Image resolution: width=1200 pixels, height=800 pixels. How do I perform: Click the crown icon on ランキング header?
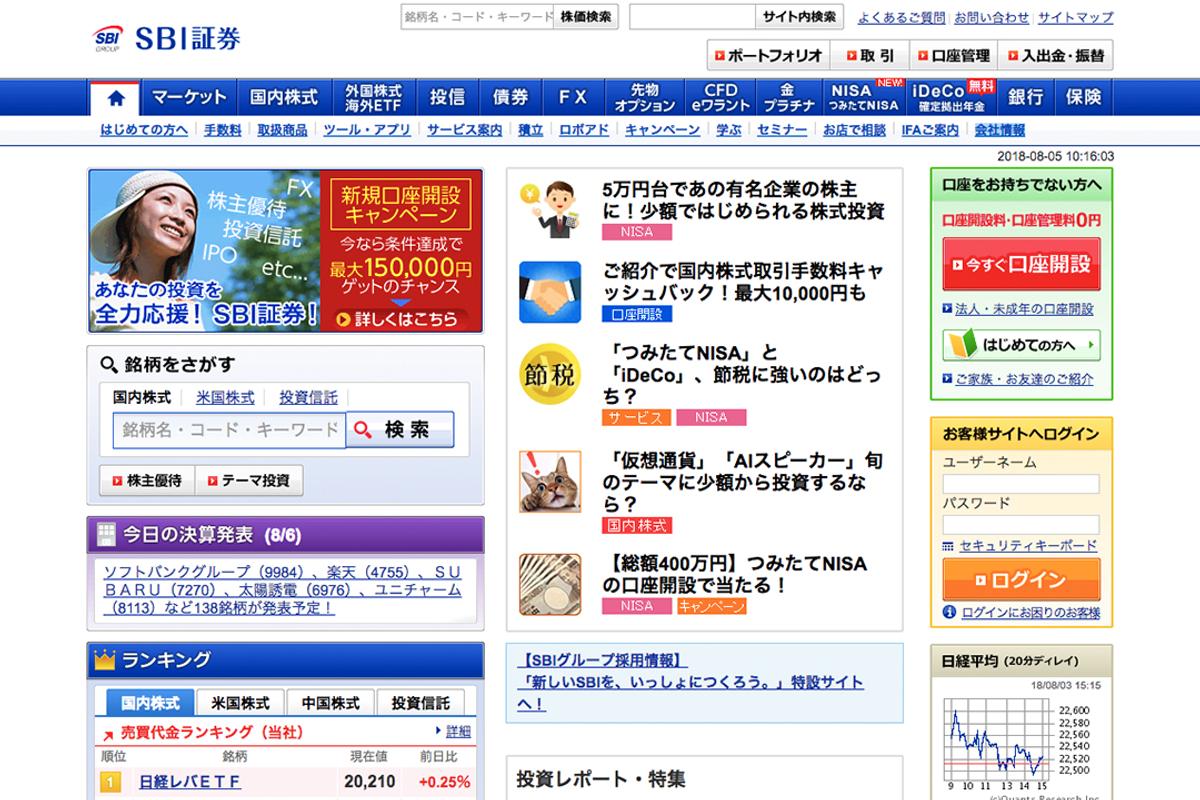(x=104, y=660)
